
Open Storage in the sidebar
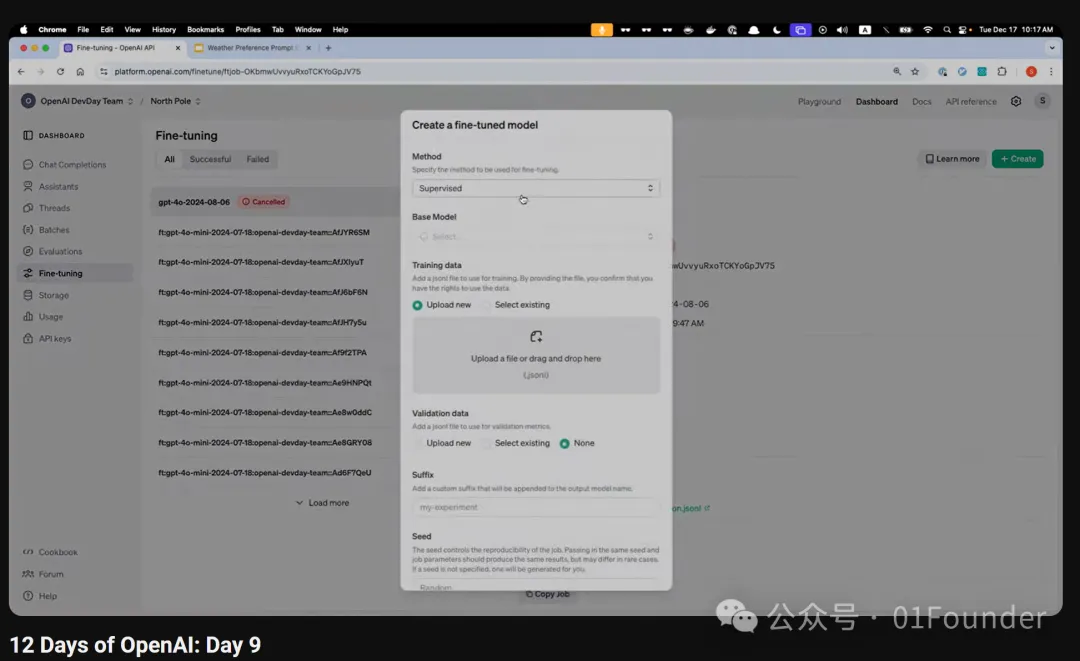(x=46, y=295)
